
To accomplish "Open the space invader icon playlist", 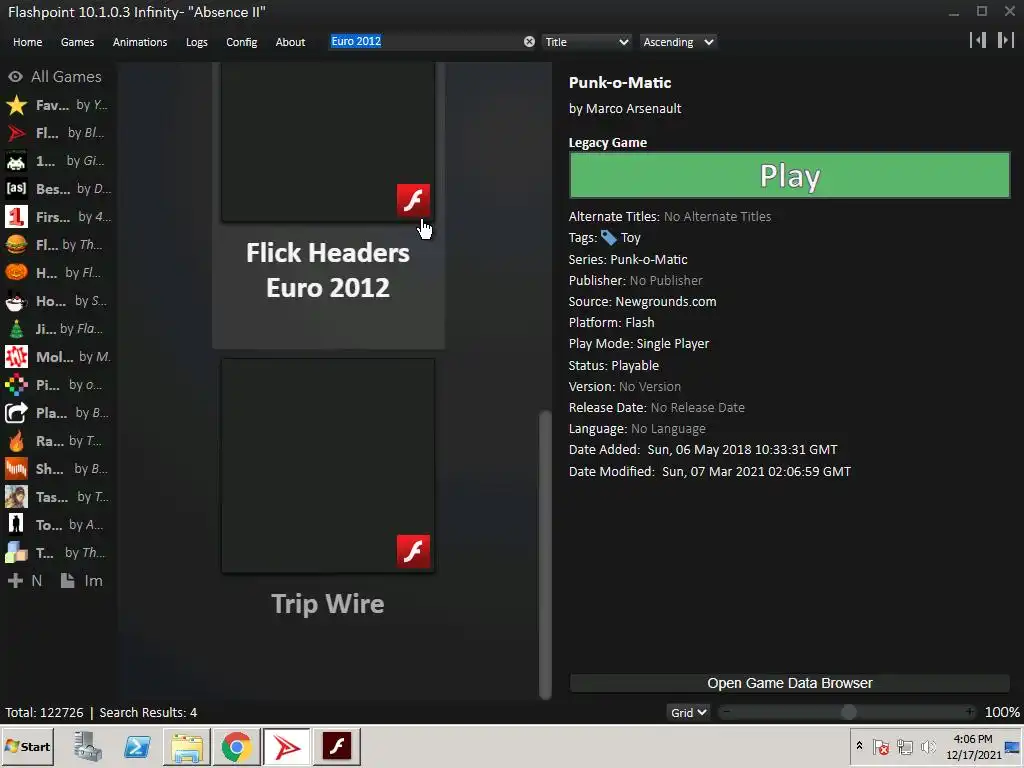I will click(x=57, y=161).
